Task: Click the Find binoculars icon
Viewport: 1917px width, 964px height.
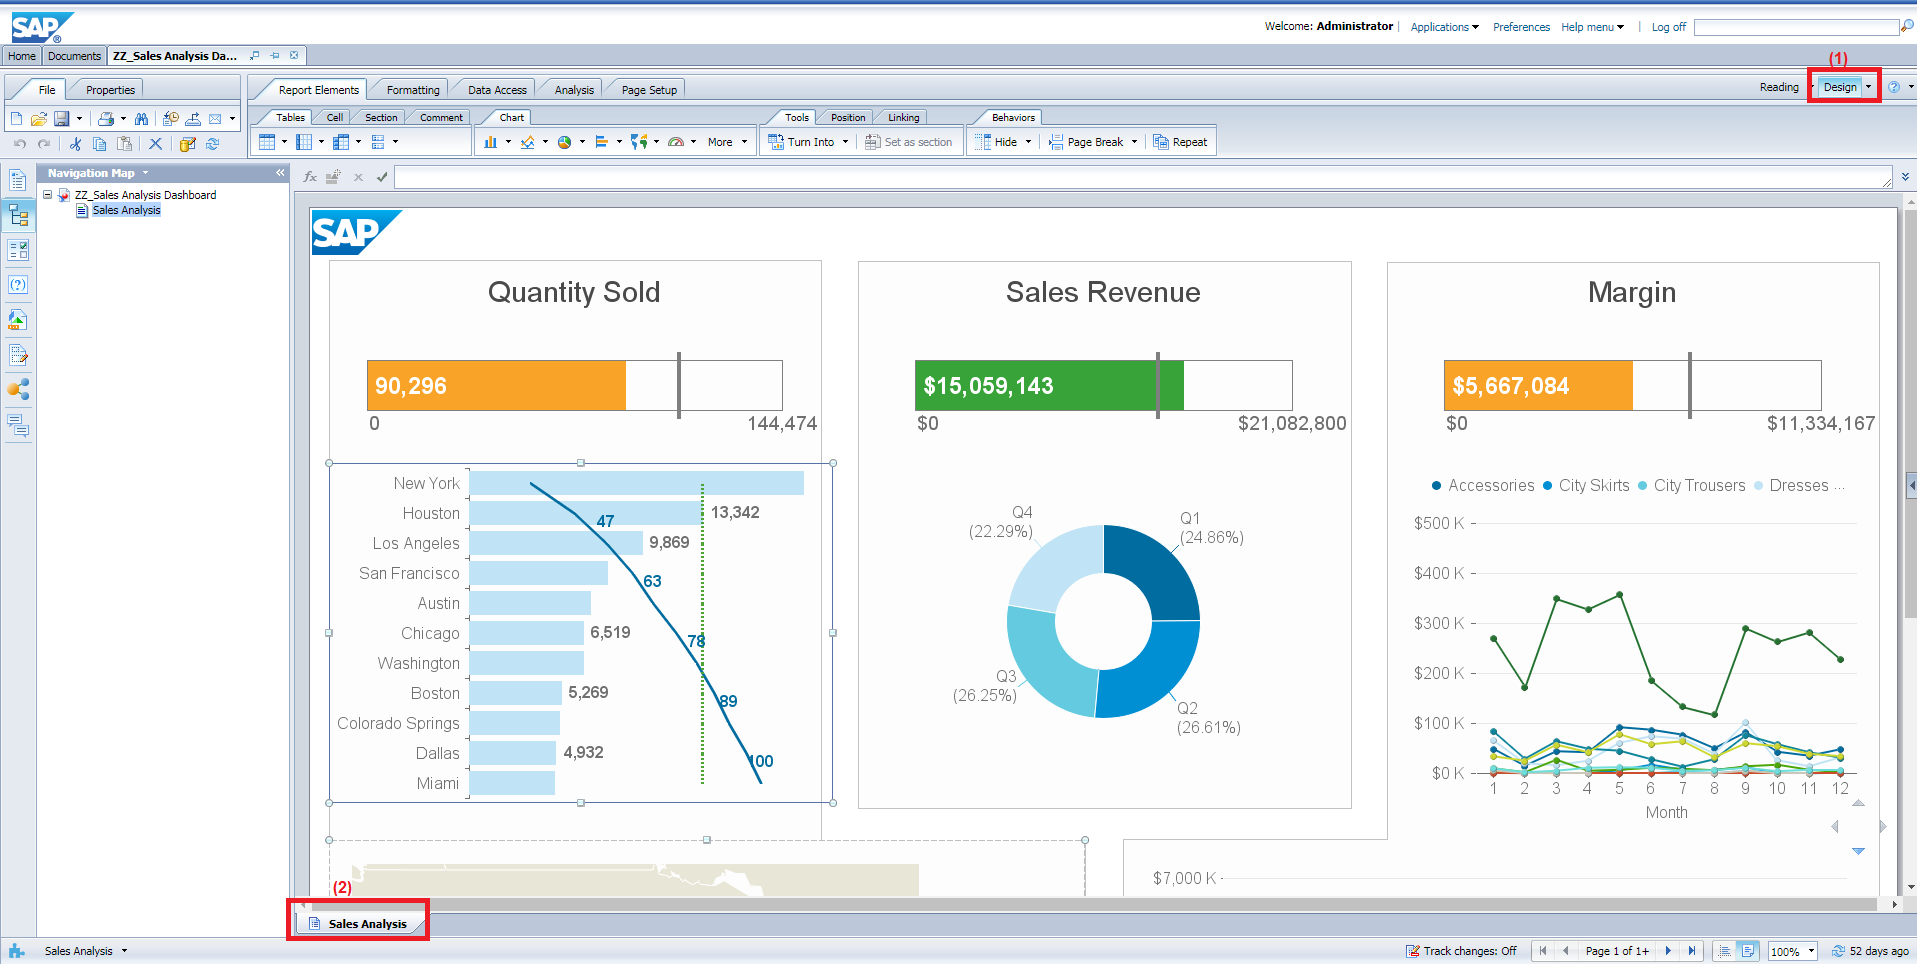Action: coord(141,119)
